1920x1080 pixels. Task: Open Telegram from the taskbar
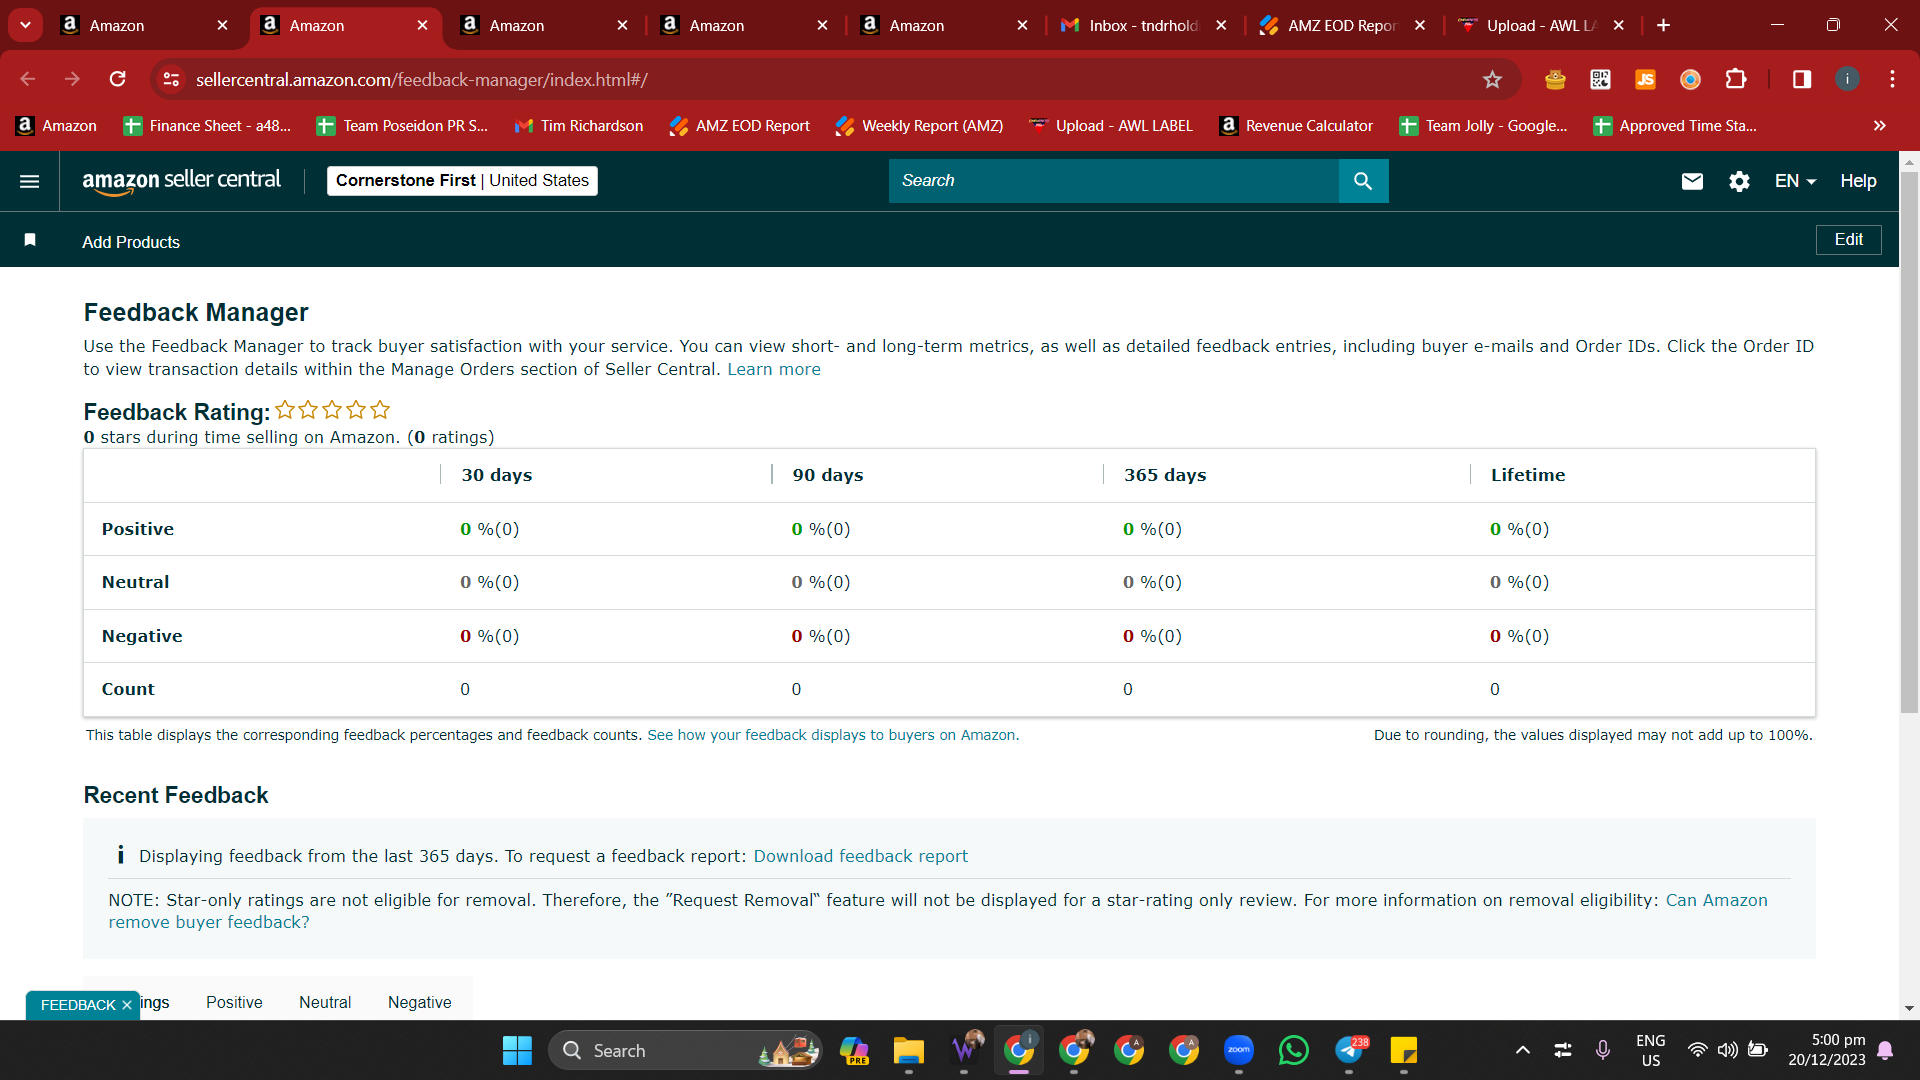click(x=1349, y=1050)
